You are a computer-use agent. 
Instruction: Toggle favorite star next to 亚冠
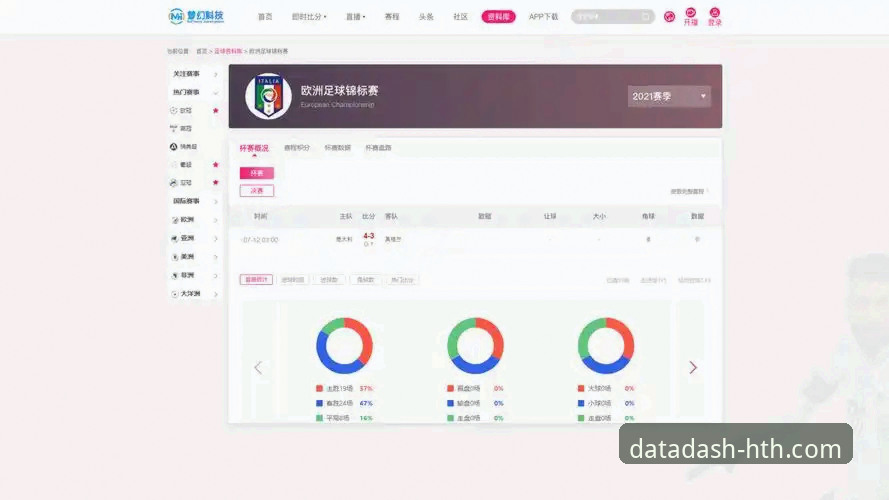(215, 183)
